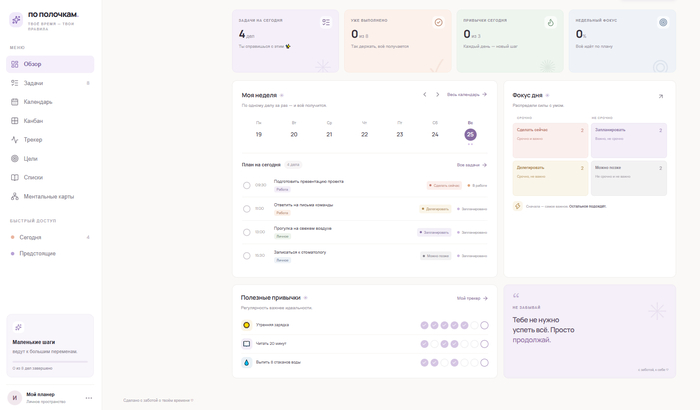
Task: Open Обзор in the sidebar
Action: (x=50, y=64)
